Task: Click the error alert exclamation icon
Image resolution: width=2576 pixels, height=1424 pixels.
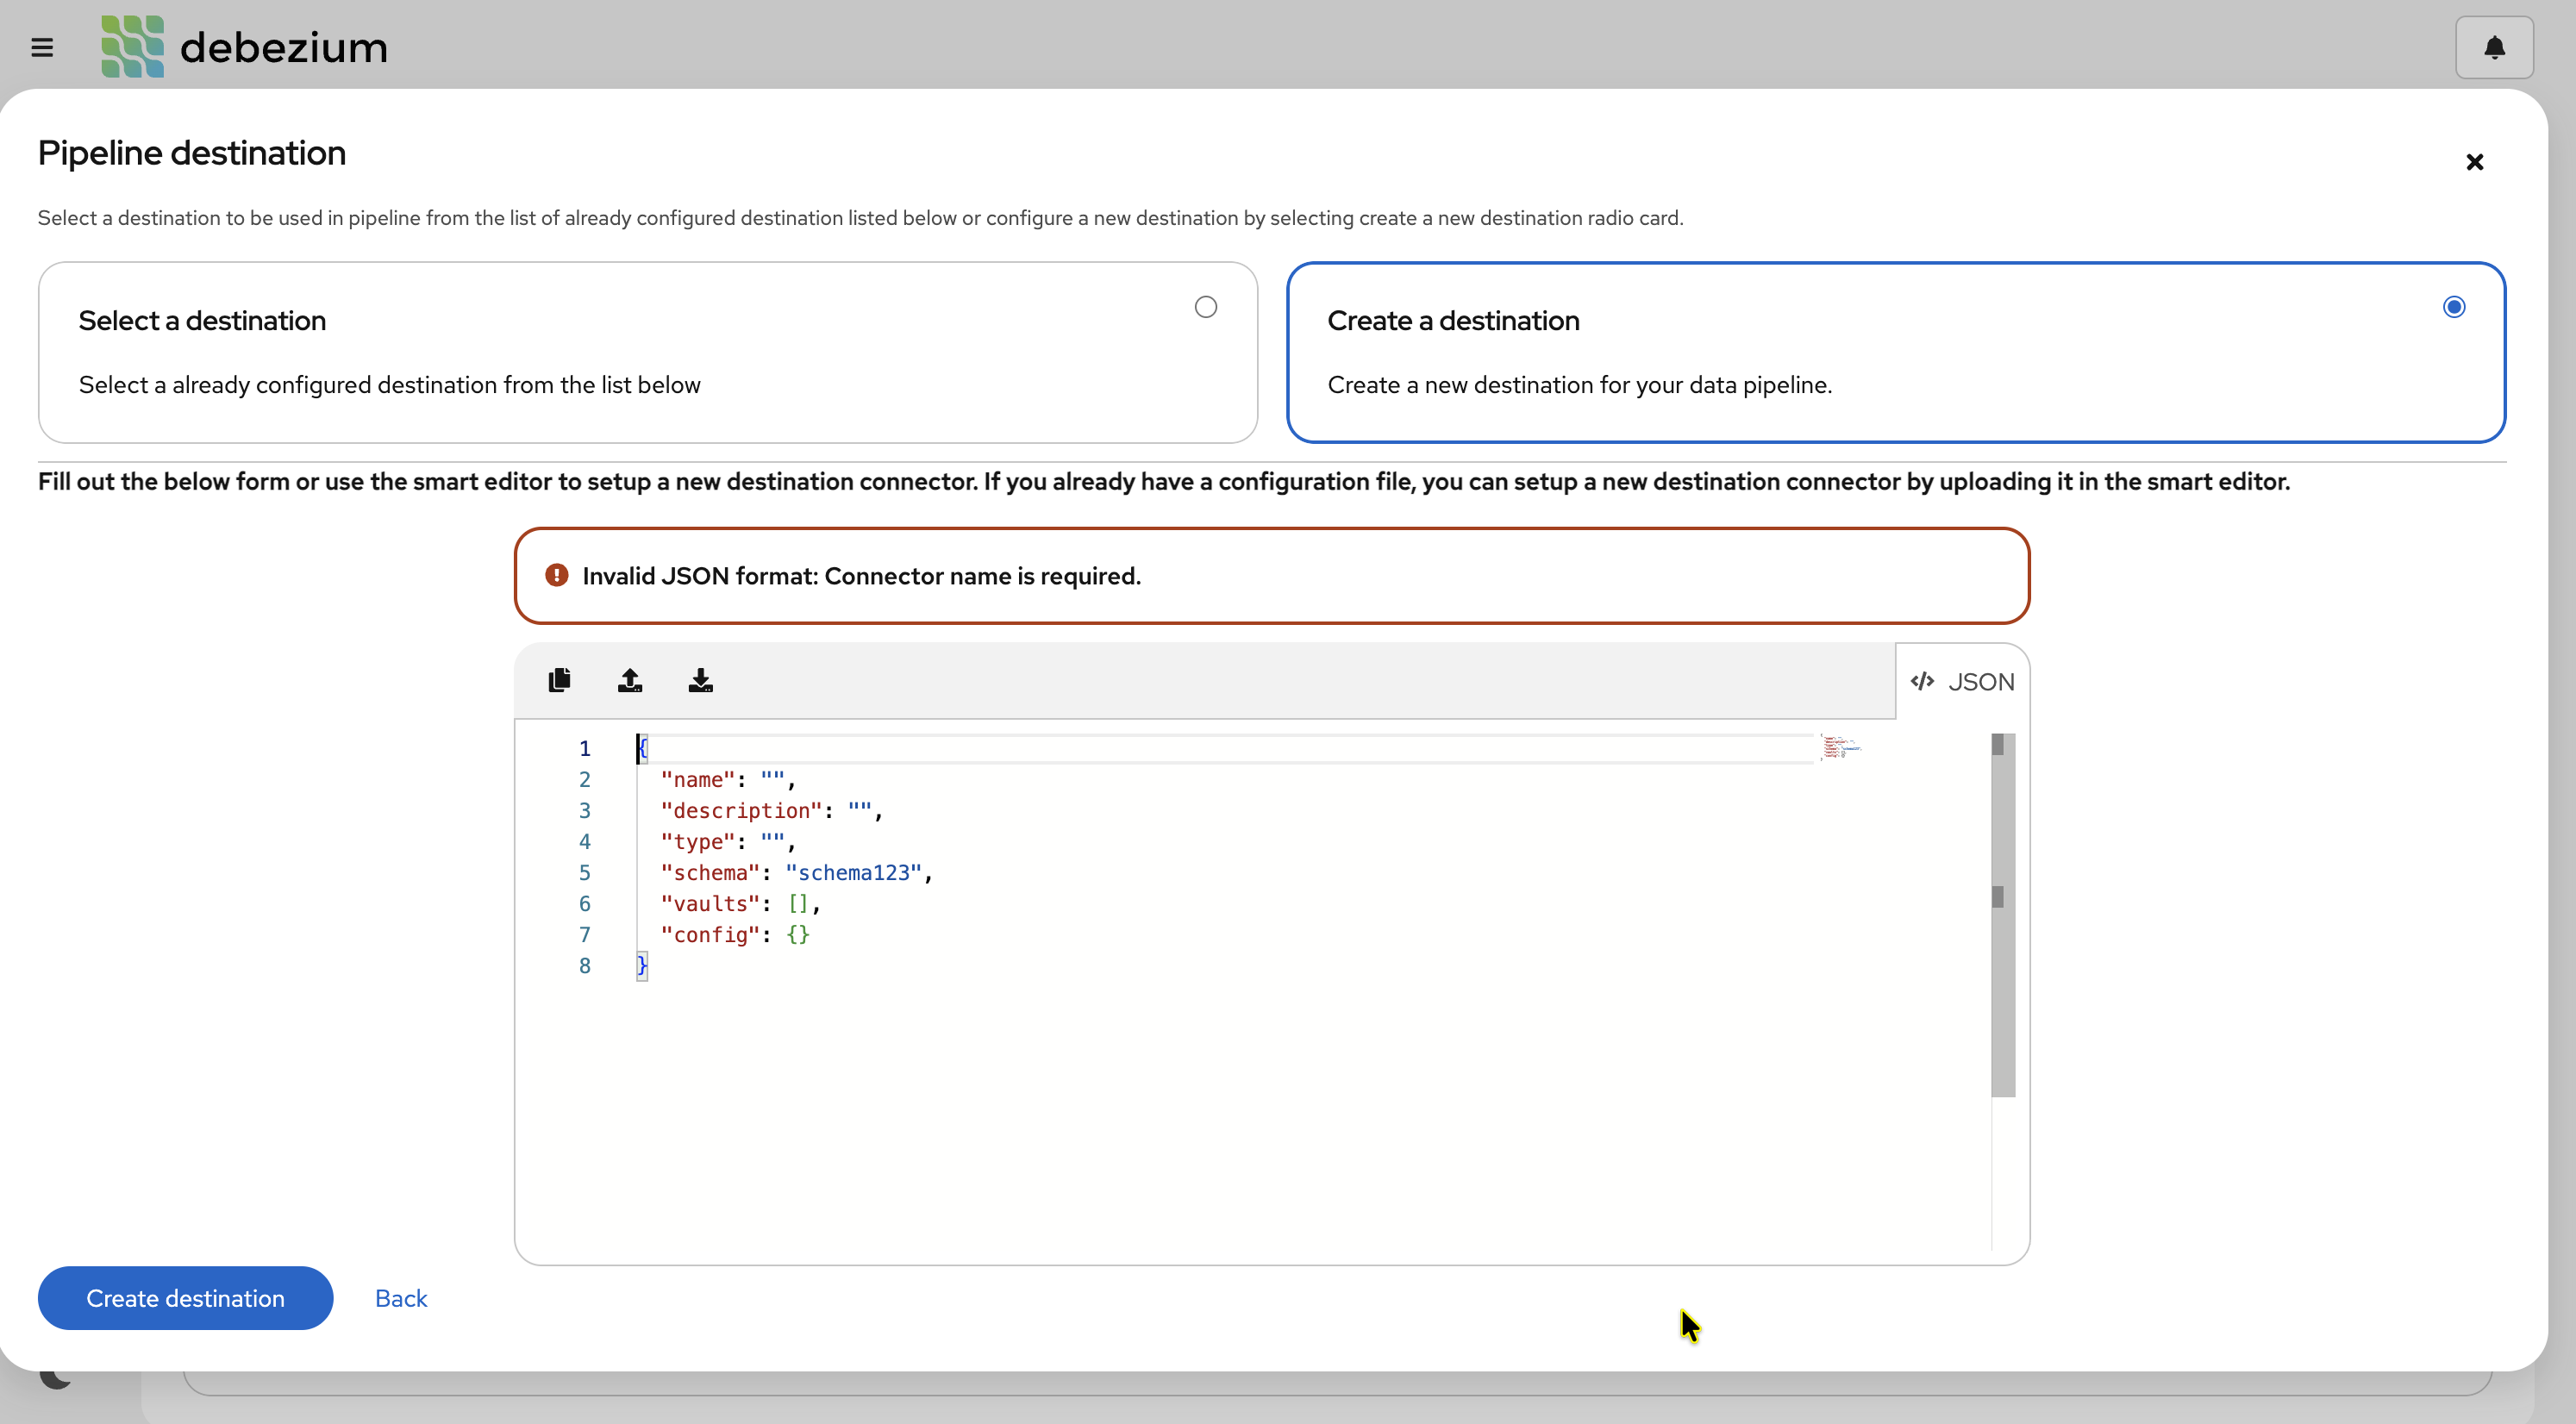Action: click(557, 576)
